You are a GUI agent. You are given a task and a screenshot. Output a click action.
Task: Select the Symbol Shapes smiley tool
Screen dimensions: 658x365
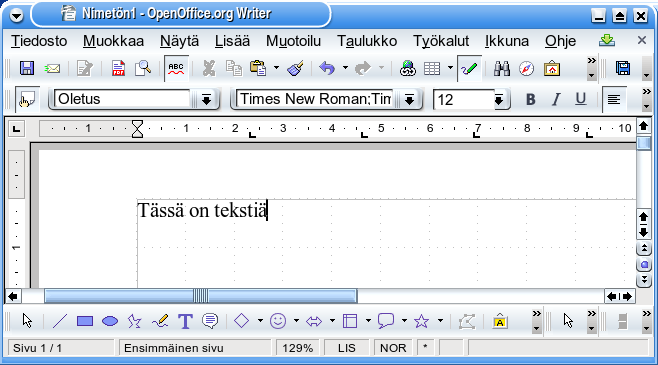pyautogui.click(x=278, y=321)
